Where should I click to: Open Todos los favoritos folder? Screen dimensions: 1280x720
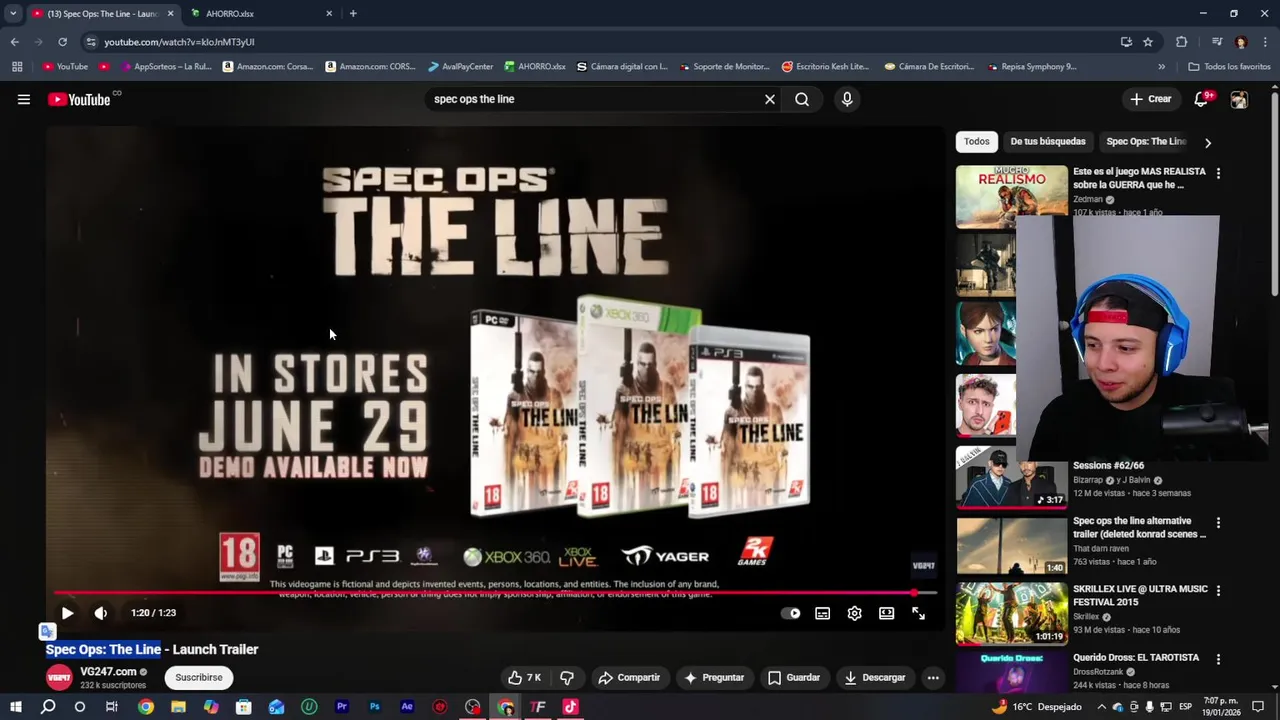[x=1229, y=67]
